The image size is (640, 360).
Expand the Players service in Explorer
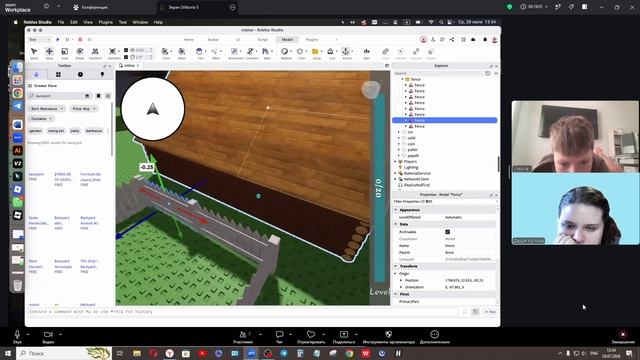point(395,162)
